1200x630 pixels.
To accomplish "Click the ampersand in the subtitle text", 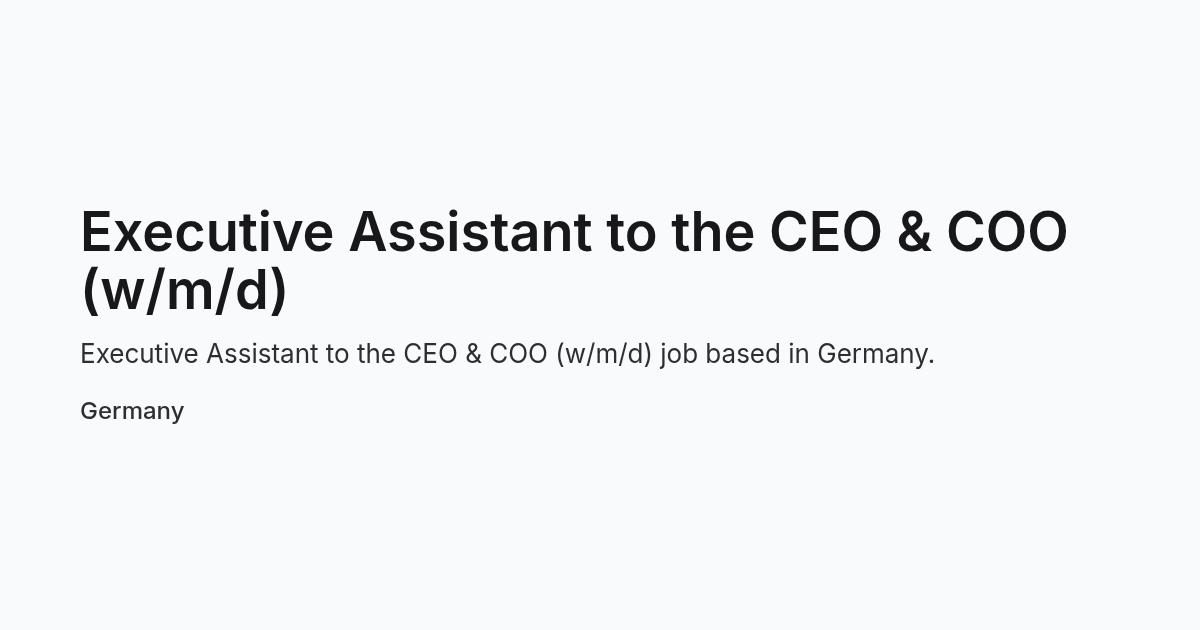I will click(473, 354).
